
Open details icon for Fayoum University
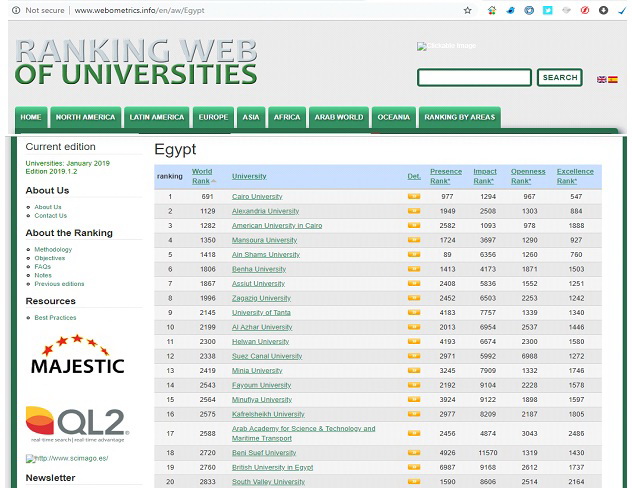pyautogui.click(x=414, y=385)
